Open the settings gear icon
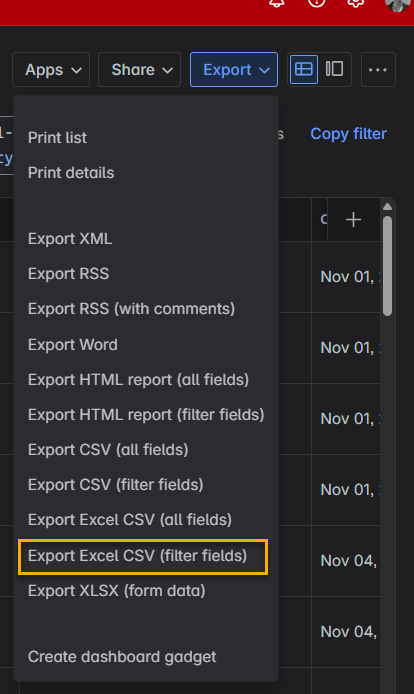 (x=356, y=4)
